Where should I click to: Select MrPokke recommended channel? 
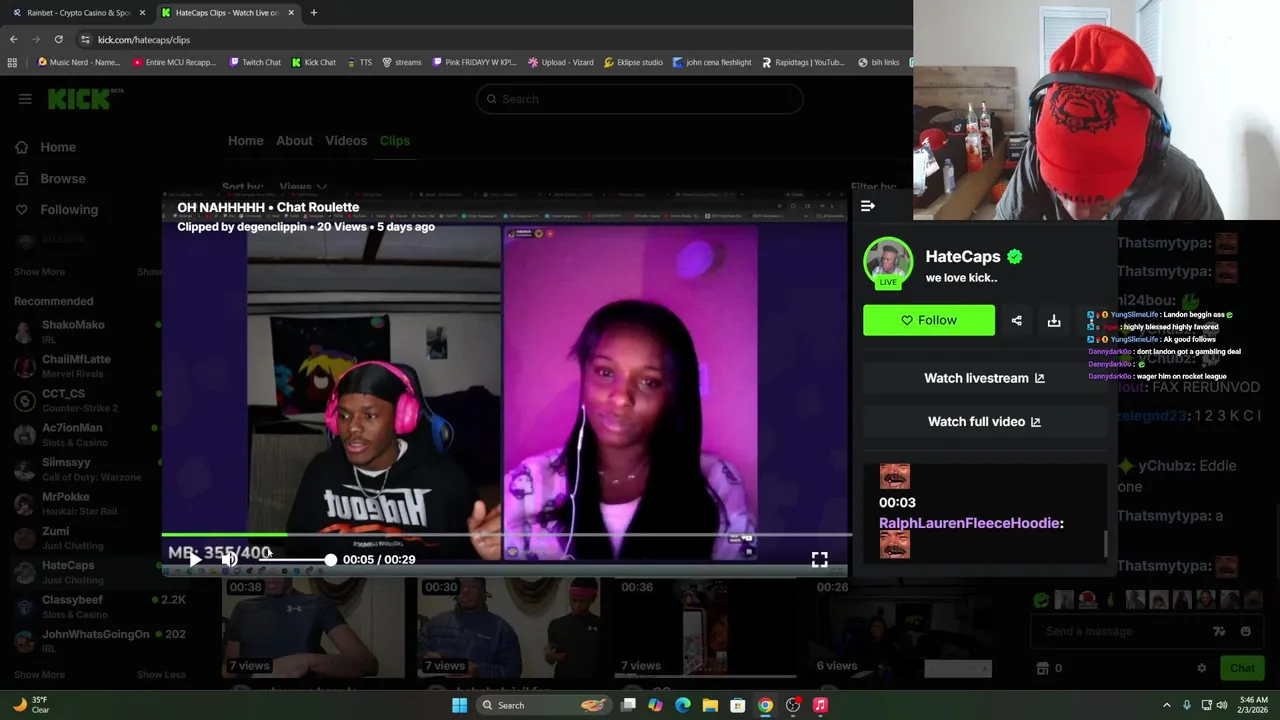point(87,503)
